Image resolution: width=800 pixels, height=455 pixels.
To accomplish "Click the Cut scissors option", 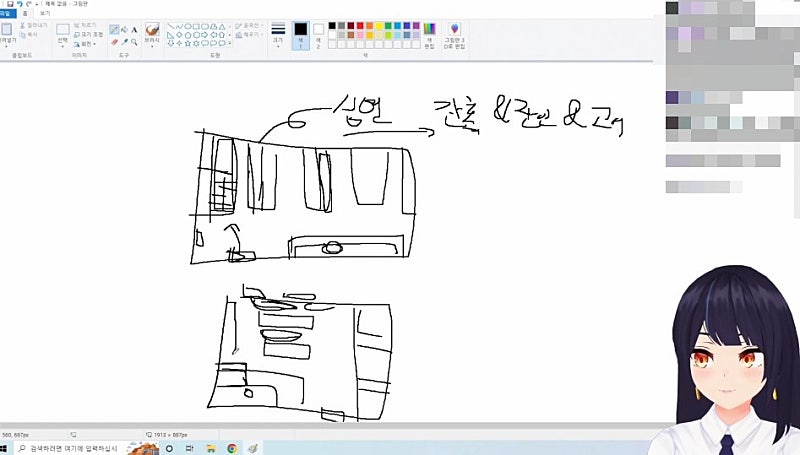I will click(x=34, y=25).
